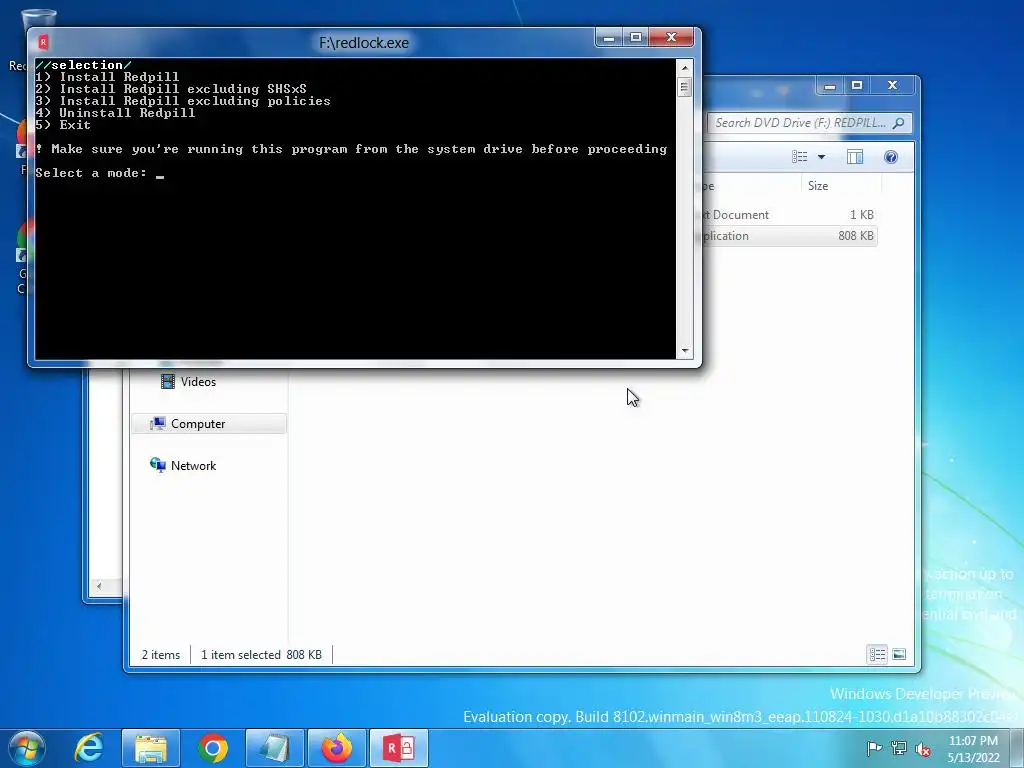The width and height of the screenshot is (1024, 768).
Task: Launch Firefox from the taskbar
Action: click(337, 748)
